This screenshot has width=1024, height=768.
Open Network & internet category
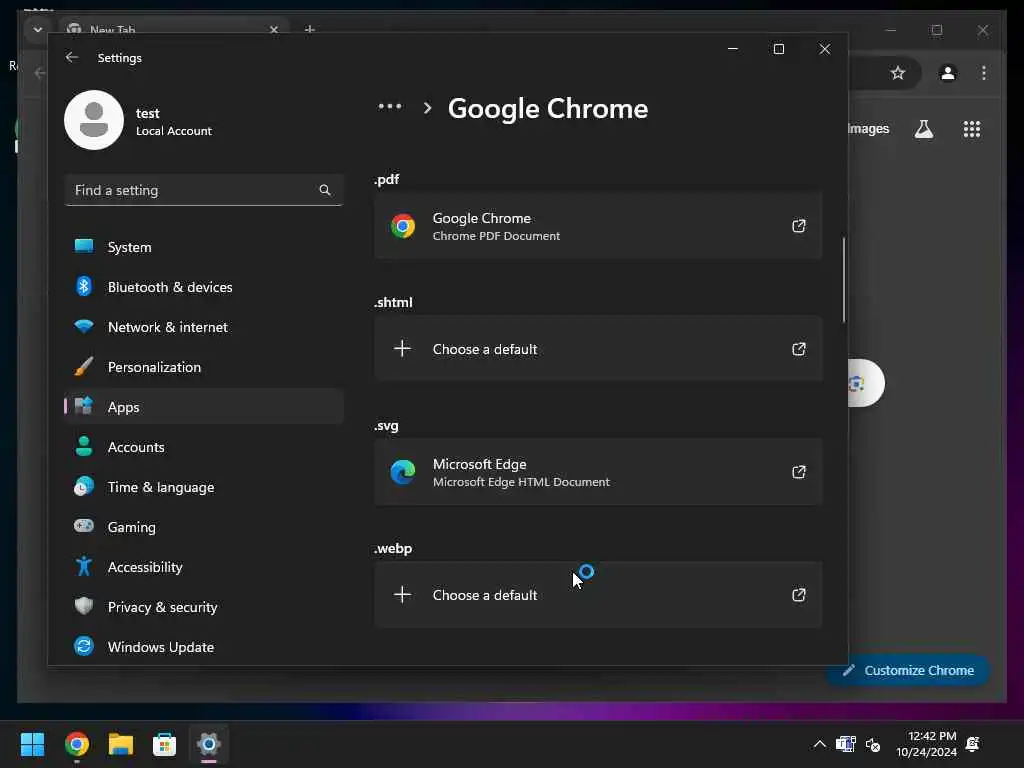(204, 327)
